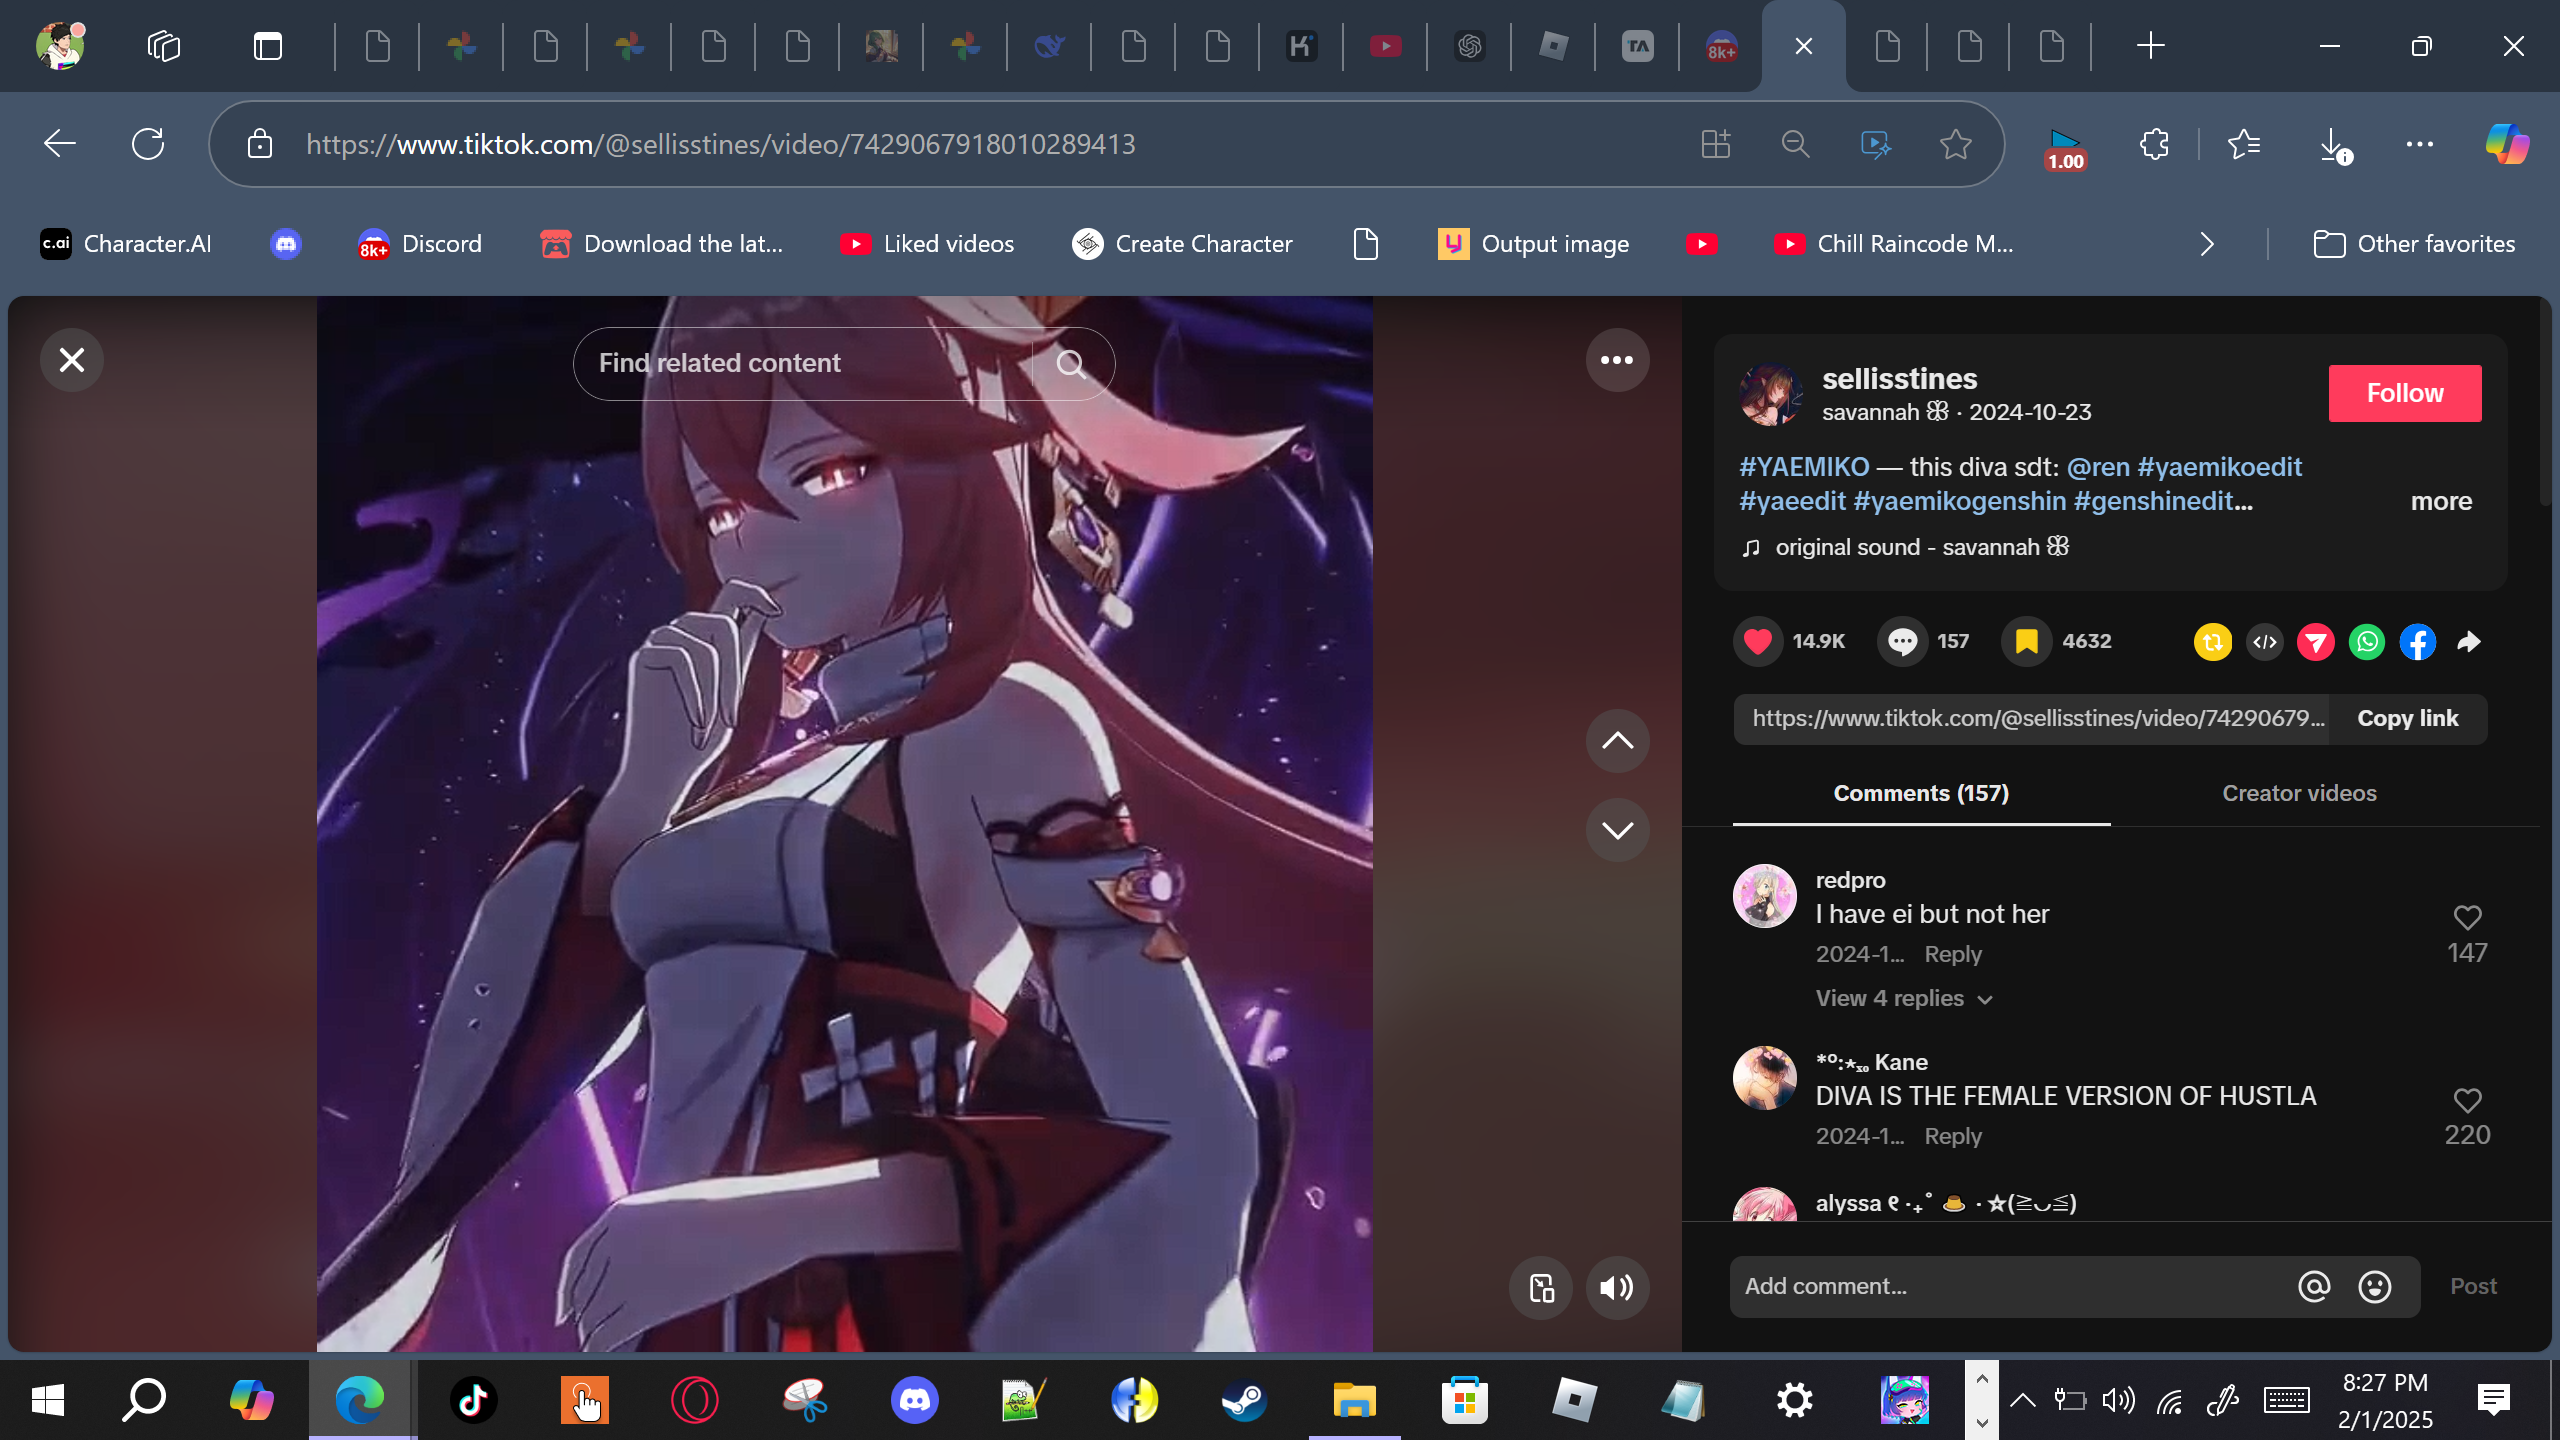
Task: Switch to the Creator videos tab
Action: point(2298,793)
